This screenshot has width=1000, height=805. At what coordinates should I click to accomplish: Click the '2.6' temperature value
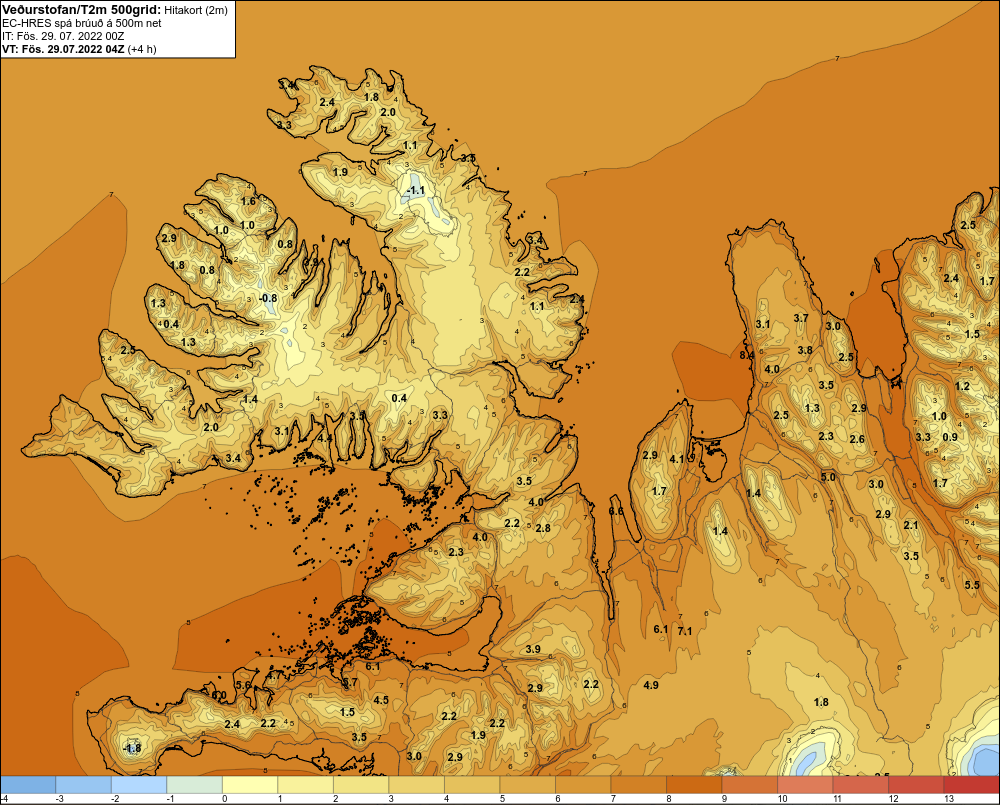857,439
